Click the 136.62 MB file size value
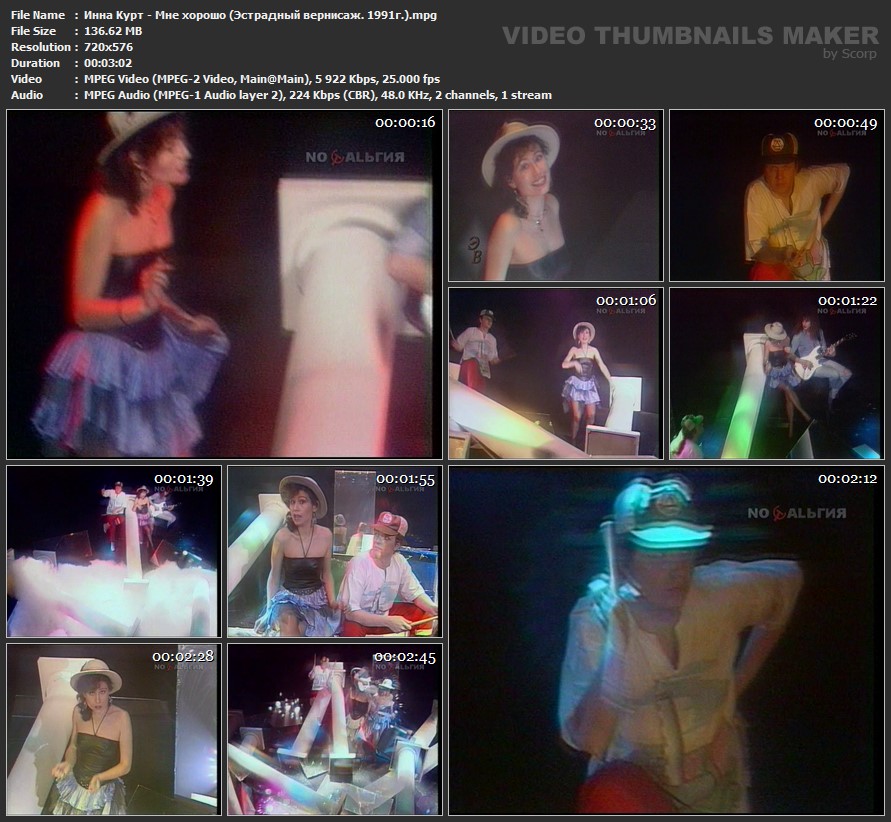This screenshot has width=891, height=822. (108, 31)
